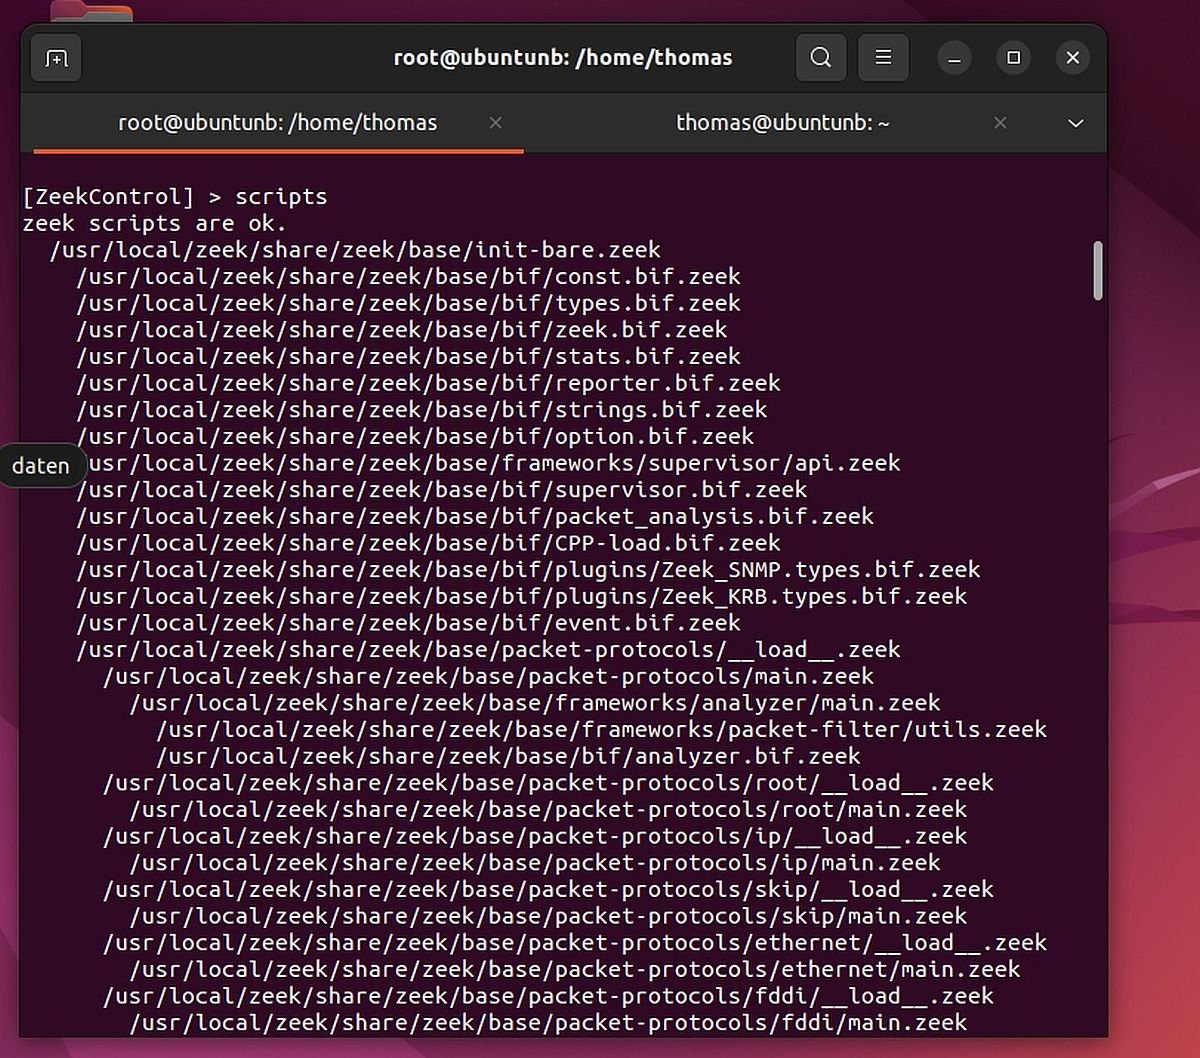
Task: Switch to the thomas@ubuntunb: ~ tab
Action: (782, 123)
